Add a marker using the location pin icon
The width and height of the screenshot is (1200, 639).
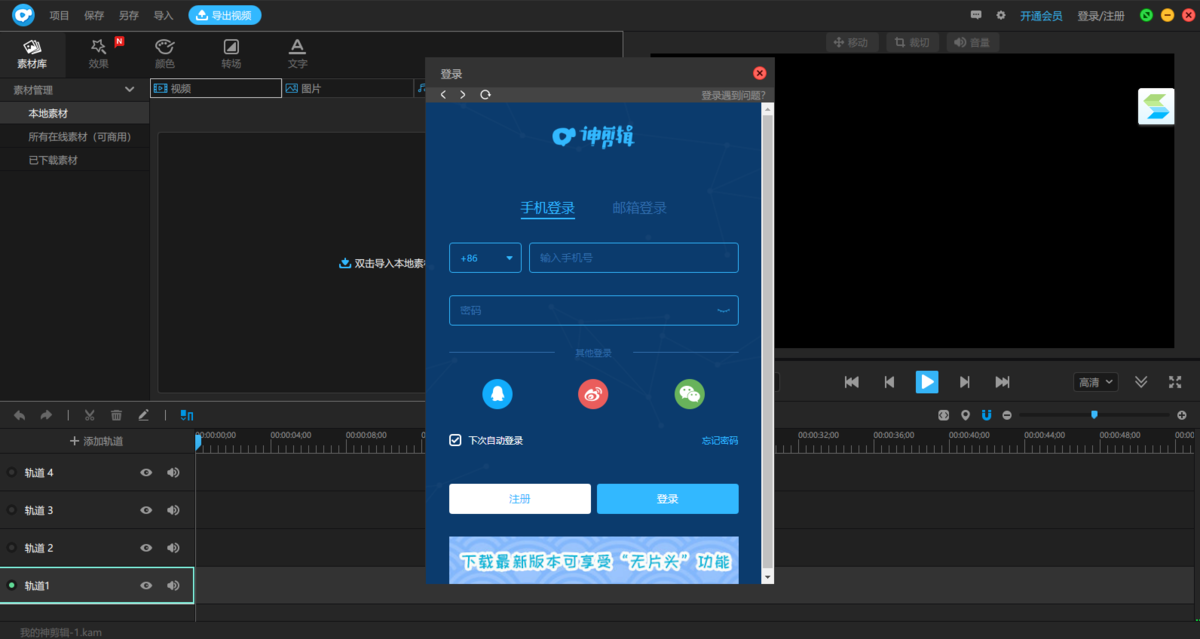964,414
